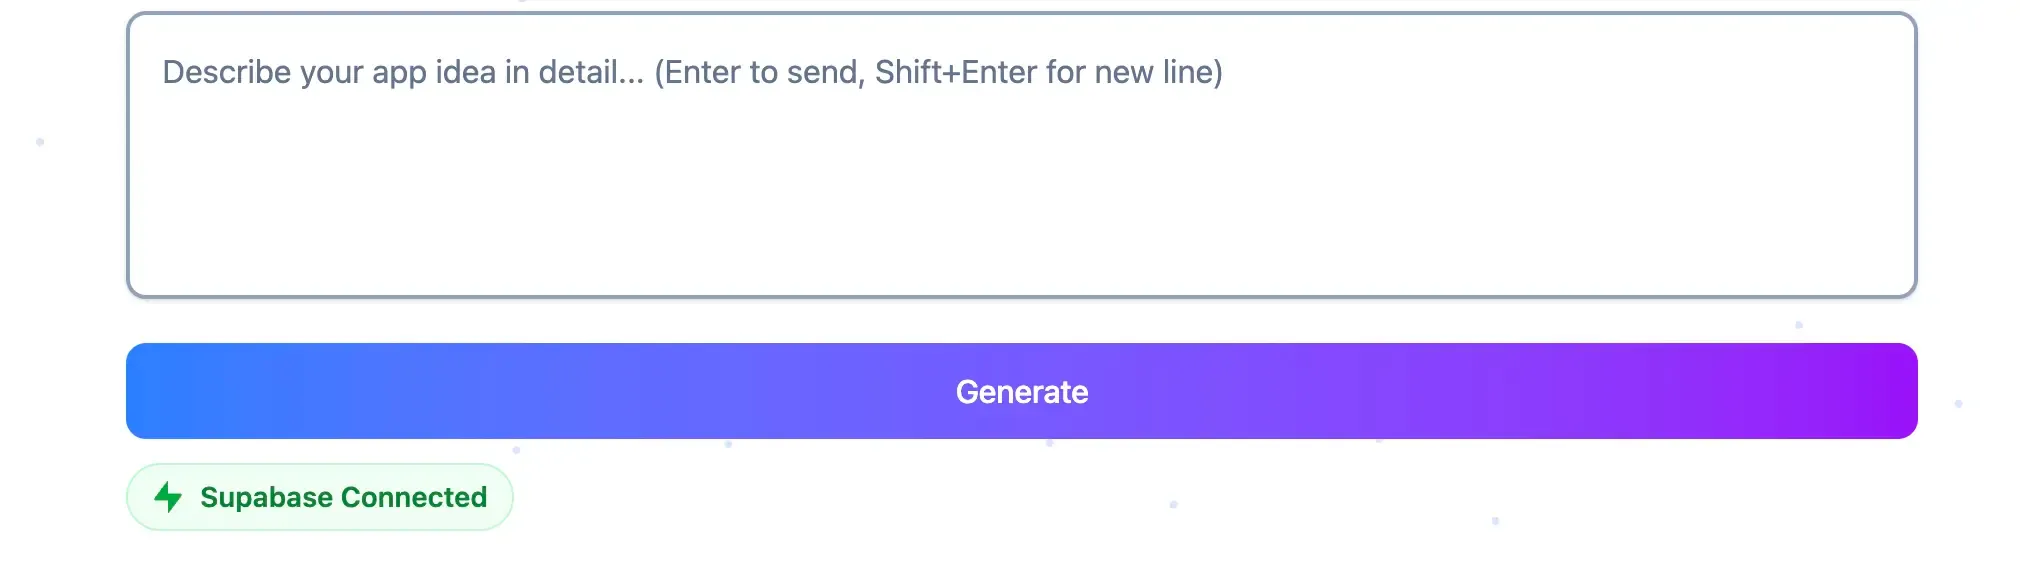Image resolution: width=2020 pixels, height=568 pixels.
Task: Click the "Describe your app idea" placeholder
Action: tap(402, 72)
